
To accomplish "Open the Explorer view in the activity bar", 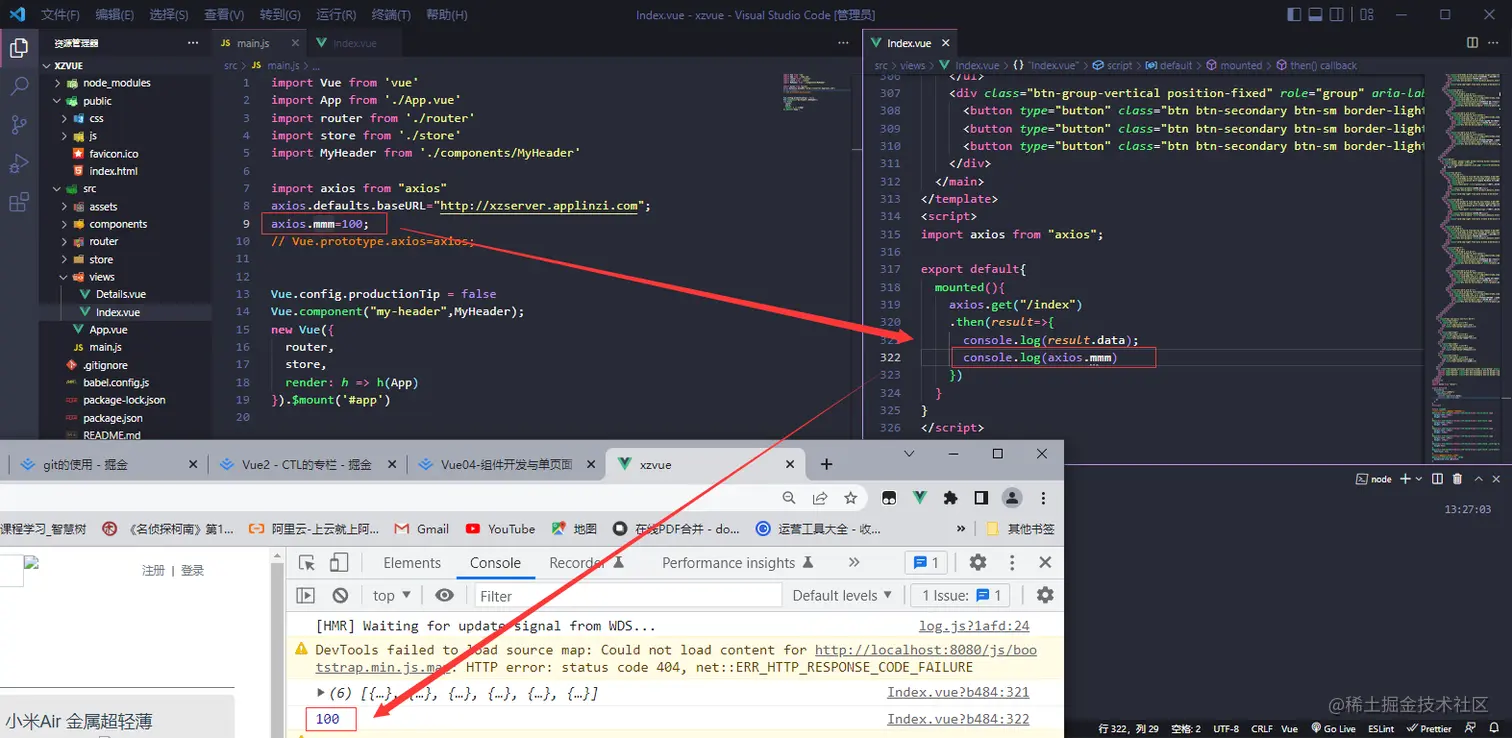I will click(18, 48).
